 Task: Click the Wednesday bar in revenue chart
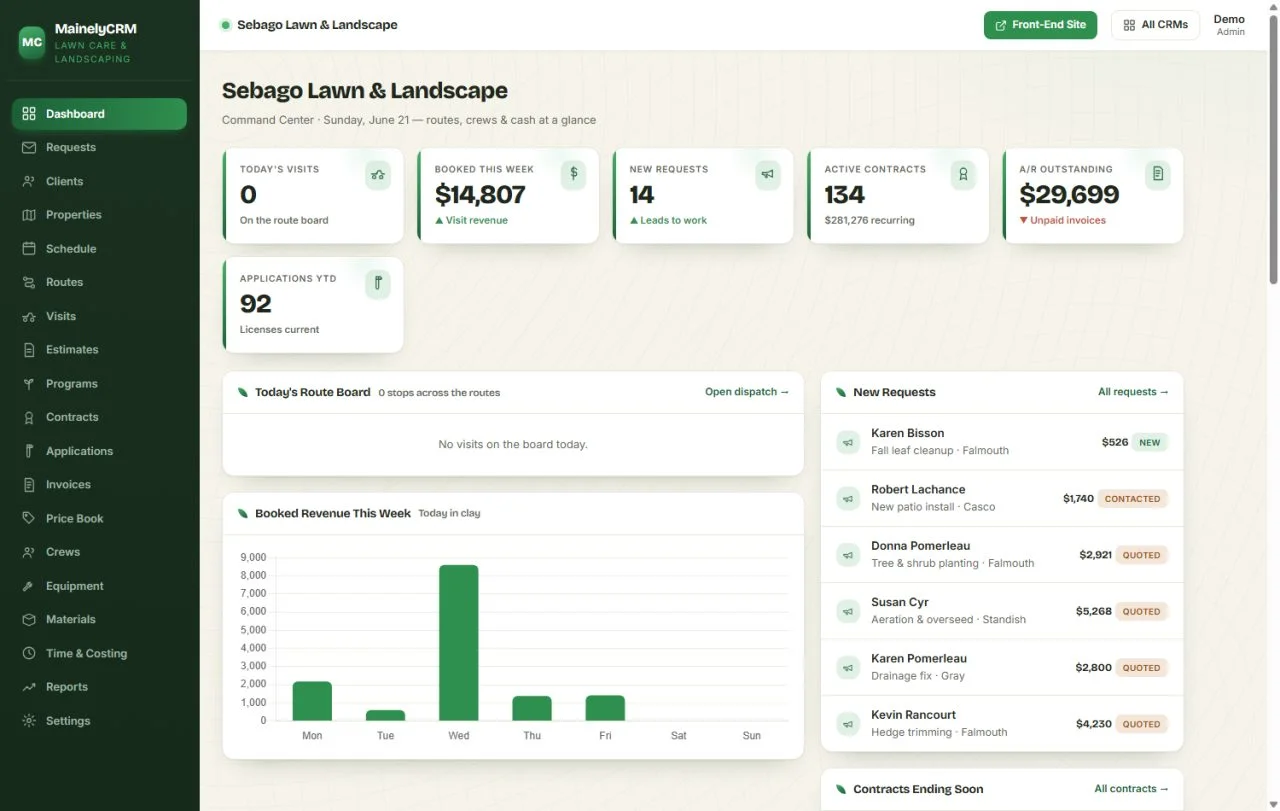coord(459,643)
